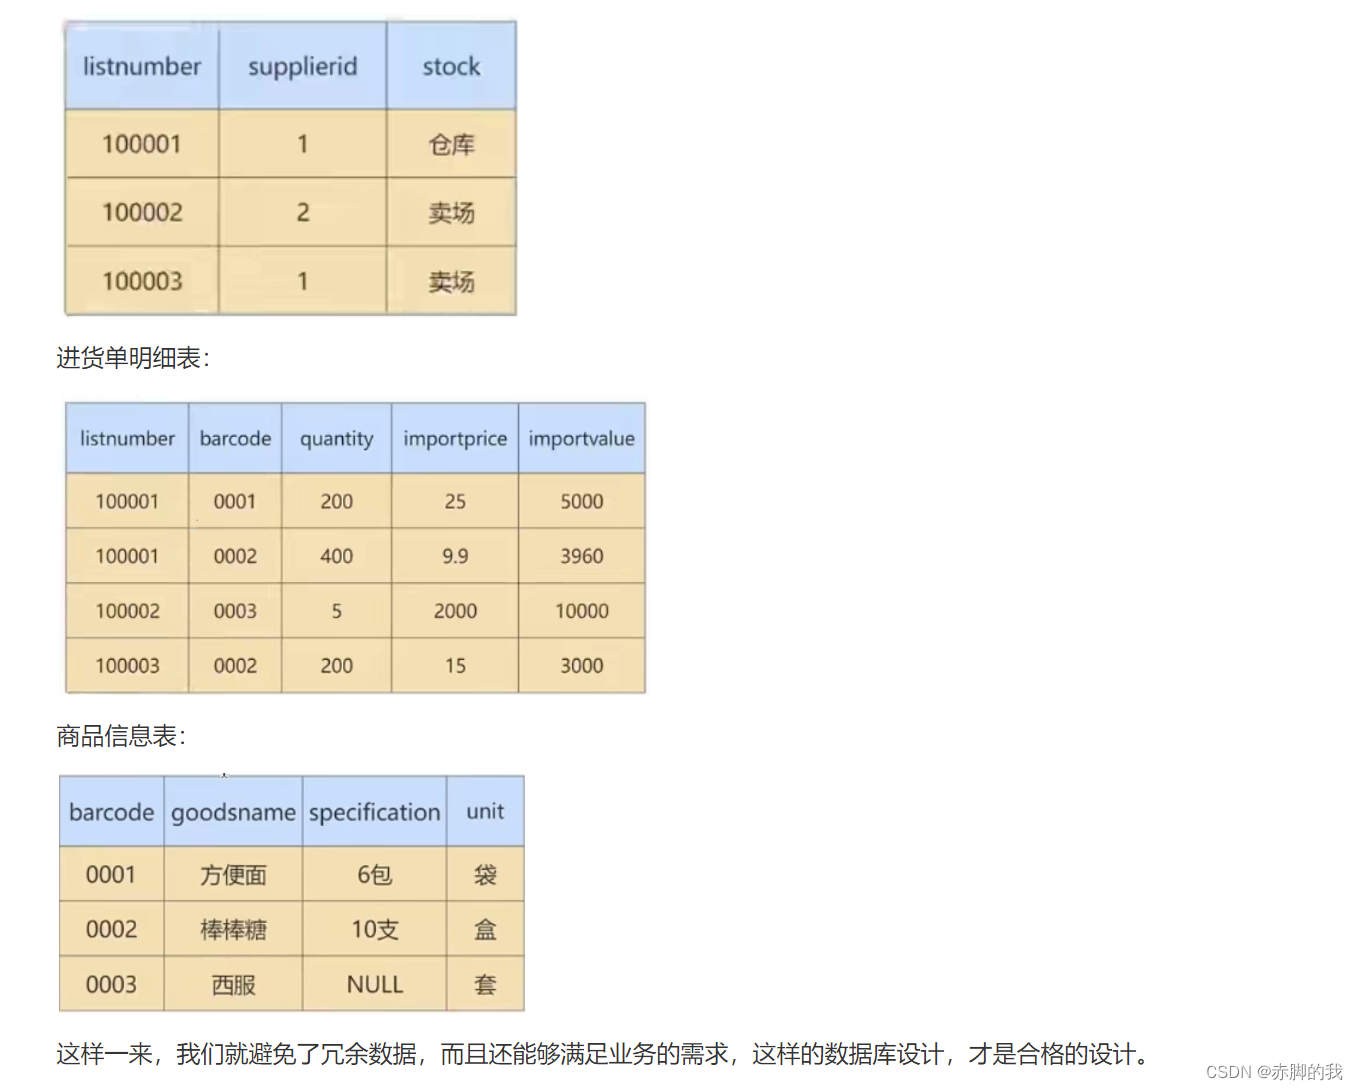Click the listnumber column header in first table

140,66
